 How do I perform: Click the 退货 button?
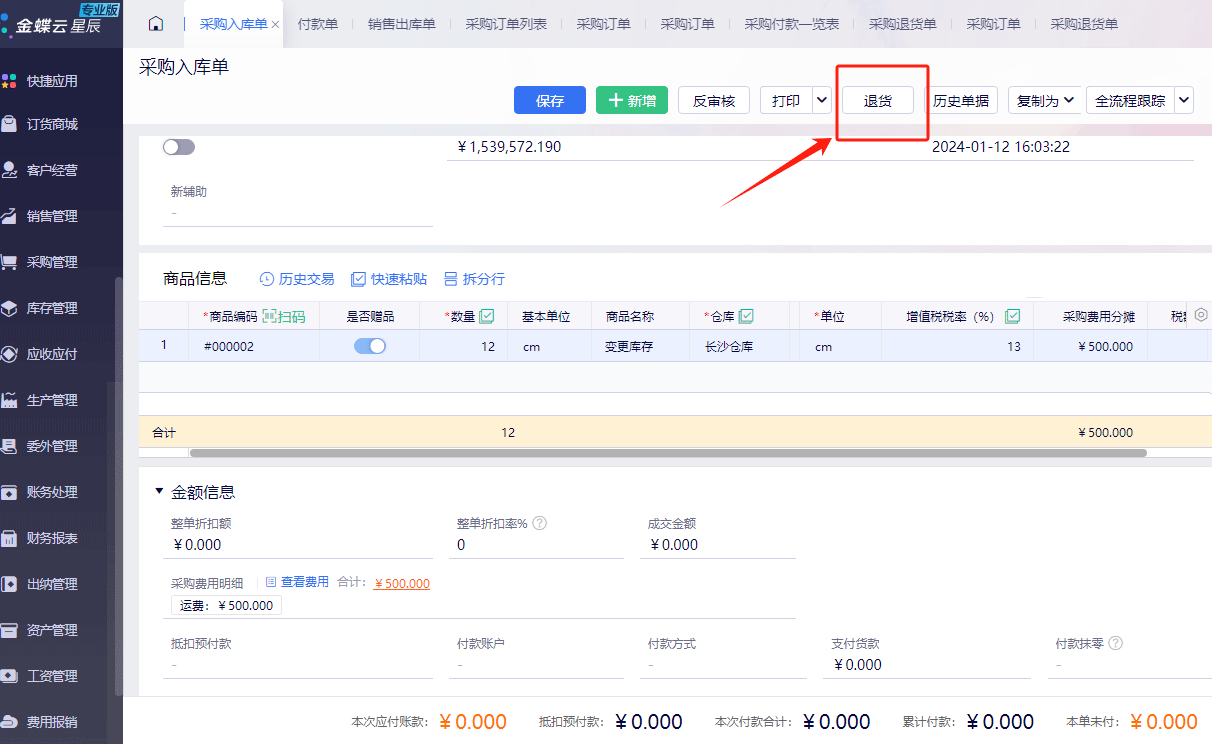878,100
